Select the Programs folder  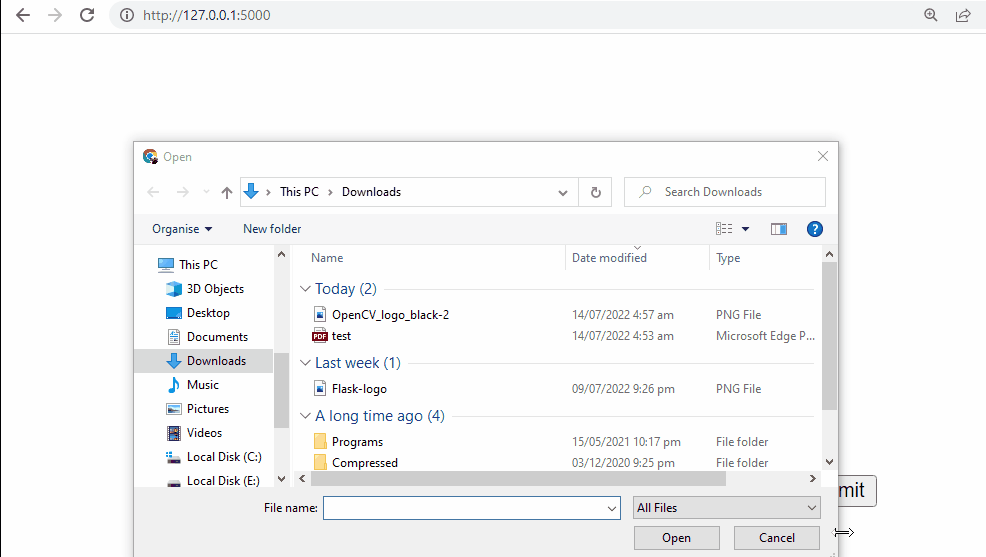click(357, 442)
